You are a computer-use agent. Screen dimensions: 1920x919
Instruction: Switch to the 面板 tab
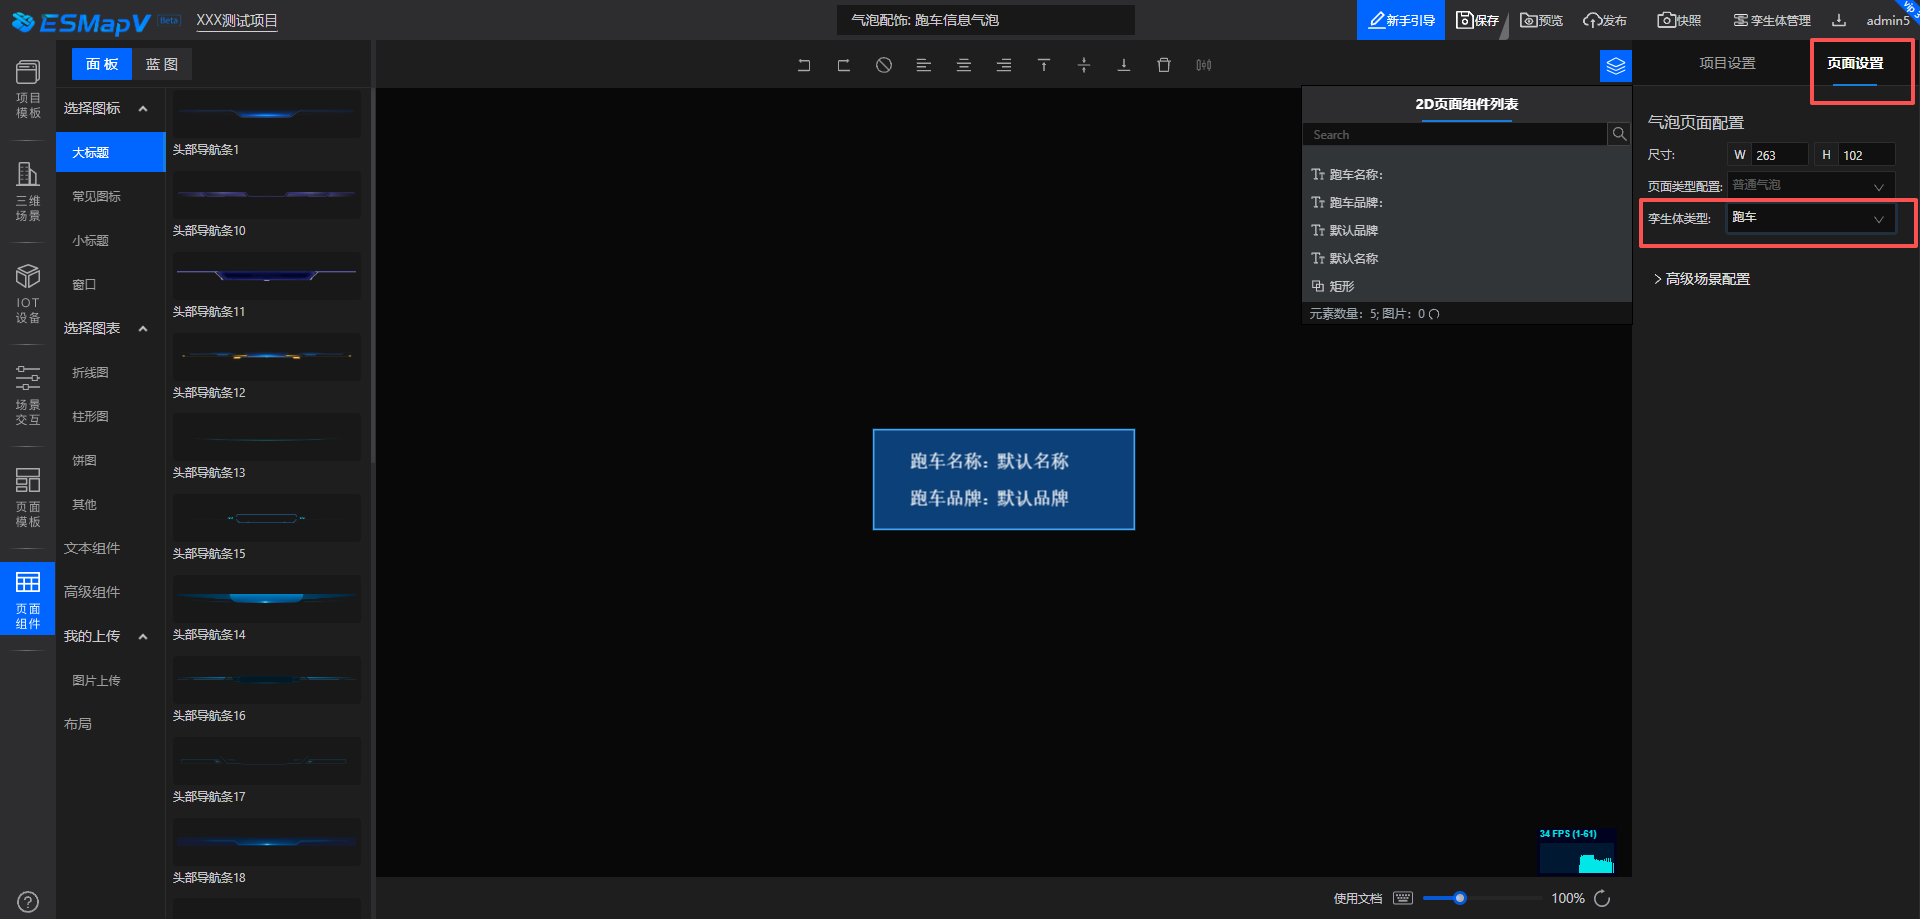(102, 64)
